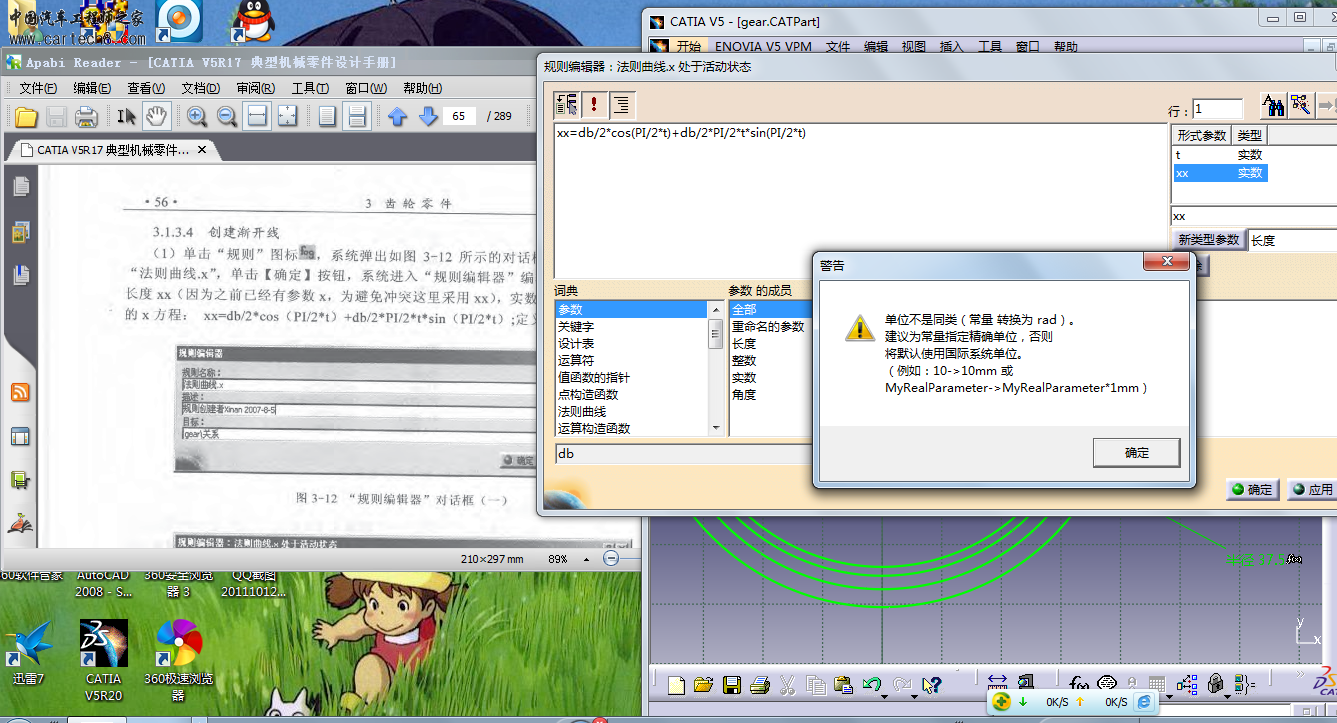The width and height of the screenshot is (1337, 723).
Task: Toggle fit-page view in Apabi Reader
Action: (x=287, y=116)
